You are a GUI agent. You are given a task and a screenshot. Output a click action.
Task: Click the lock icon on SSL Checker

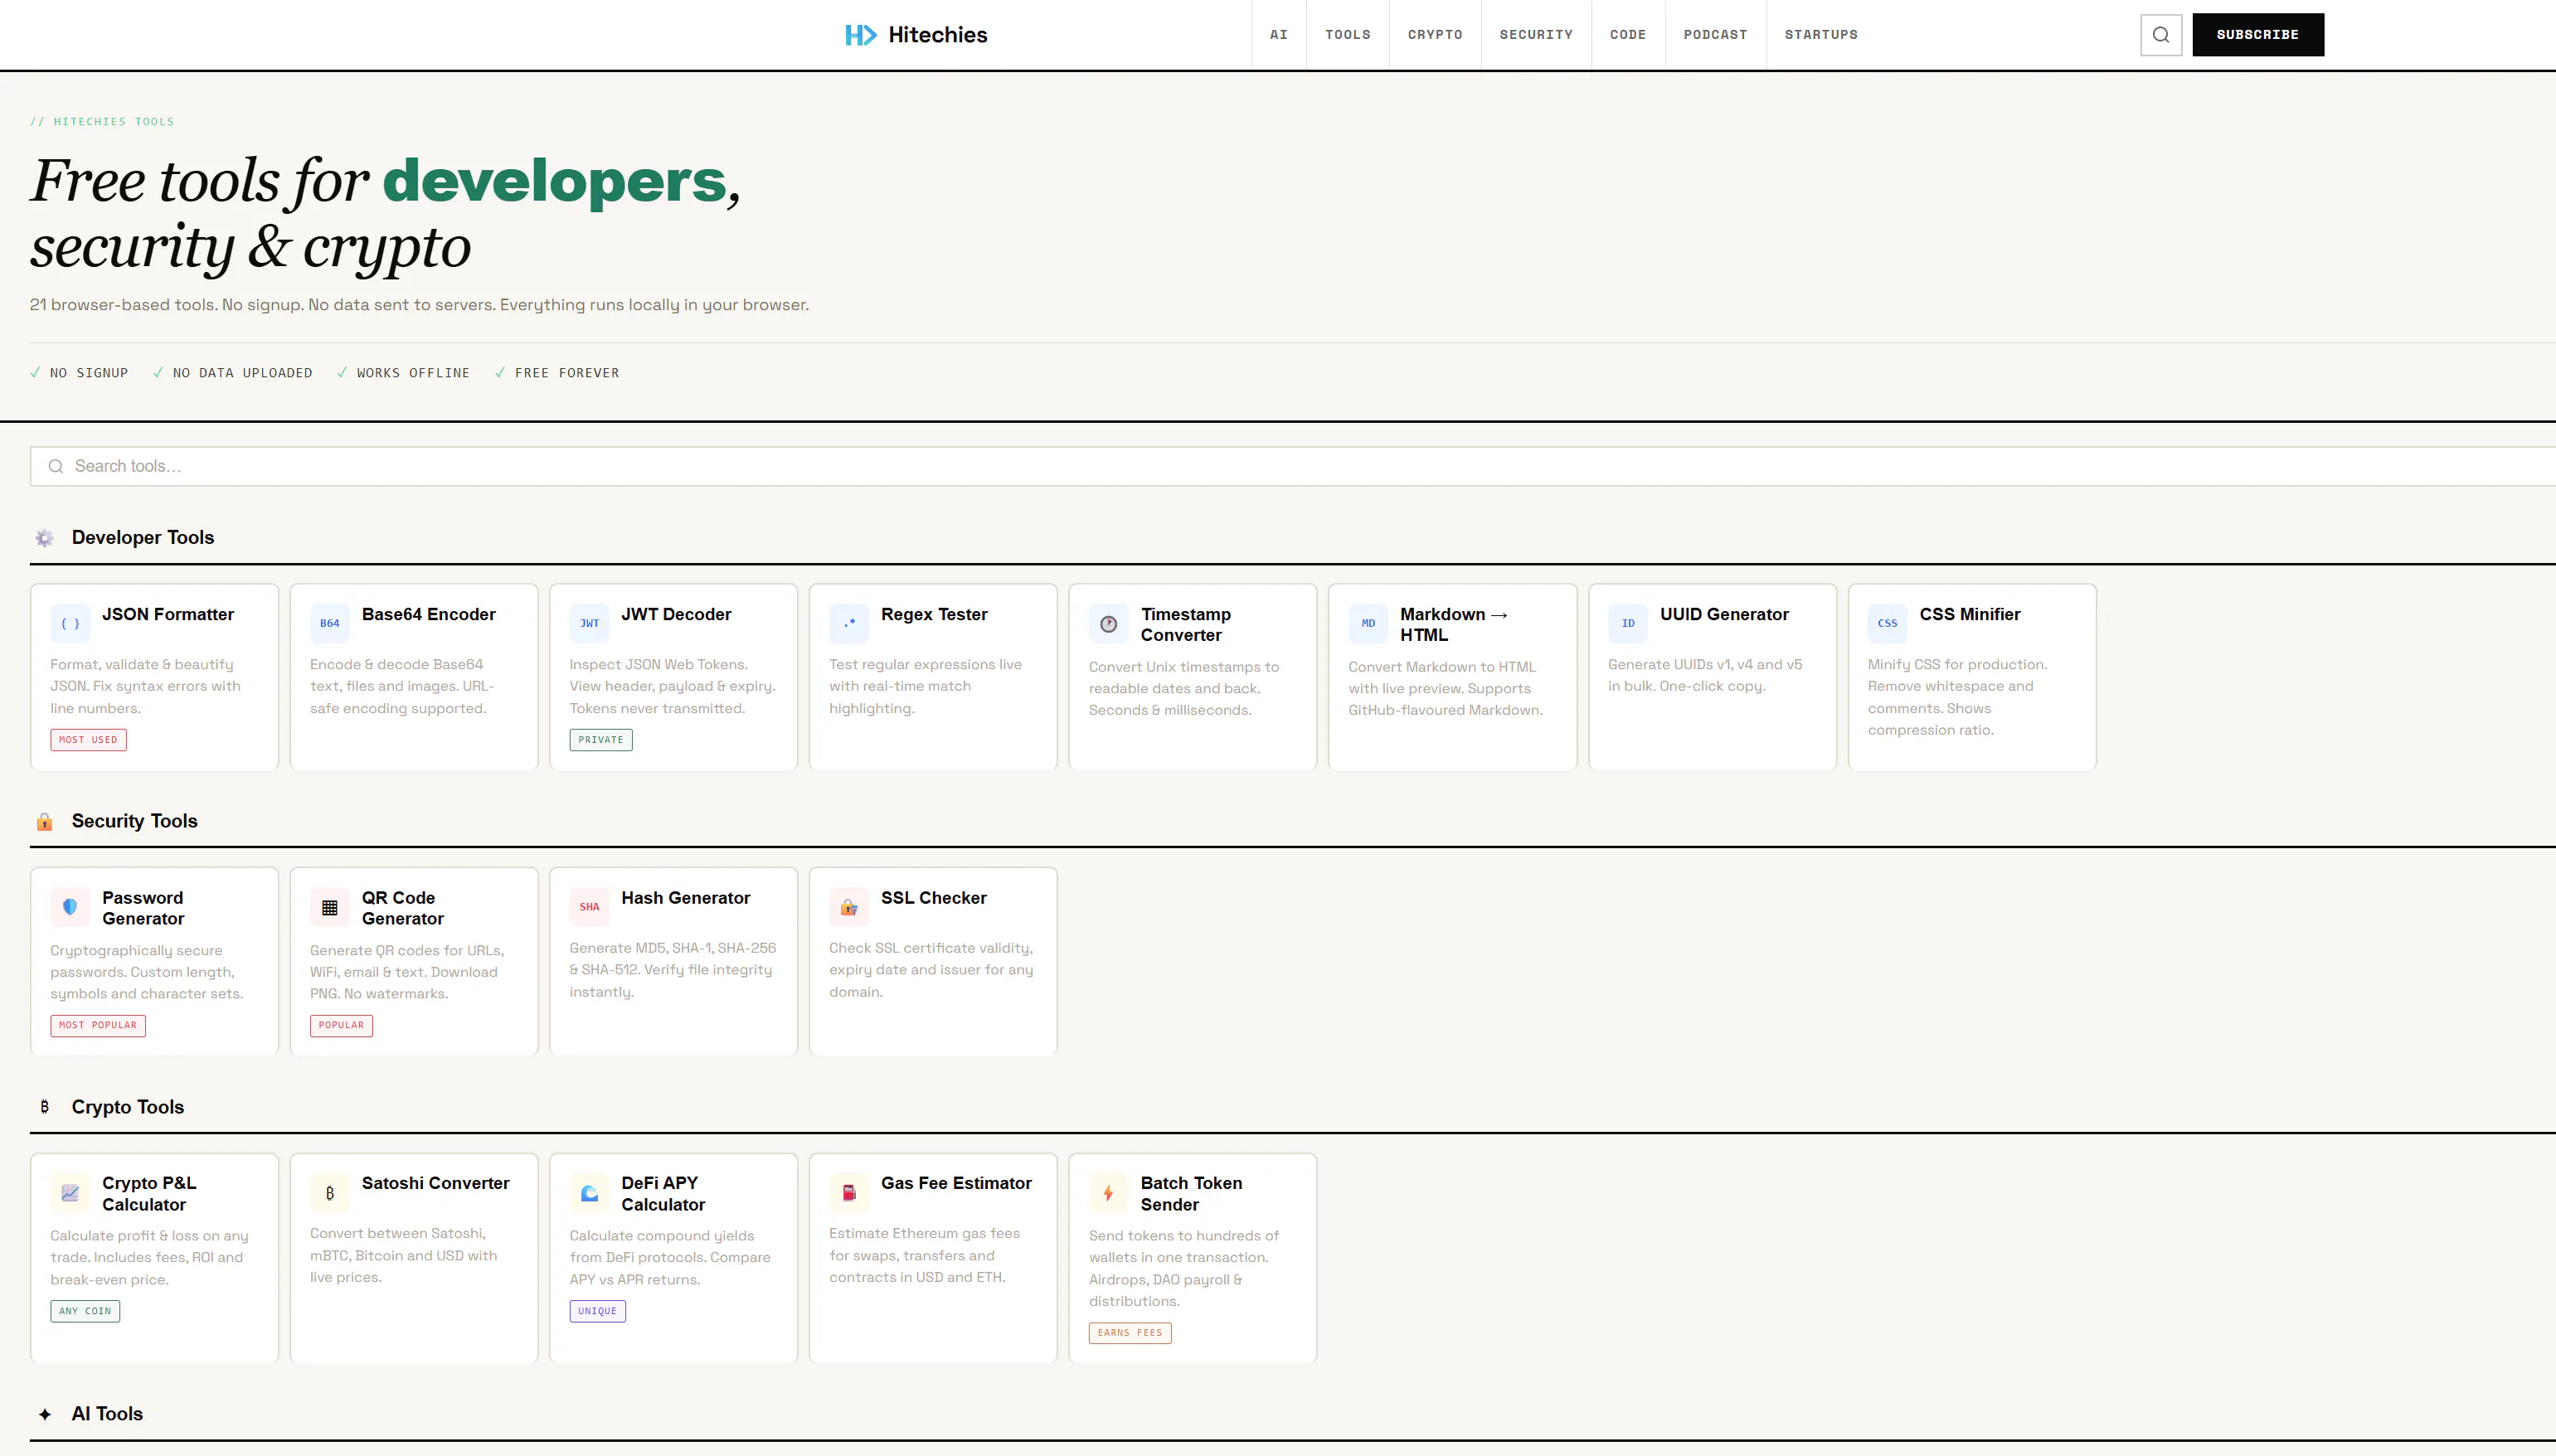(849, 907)
